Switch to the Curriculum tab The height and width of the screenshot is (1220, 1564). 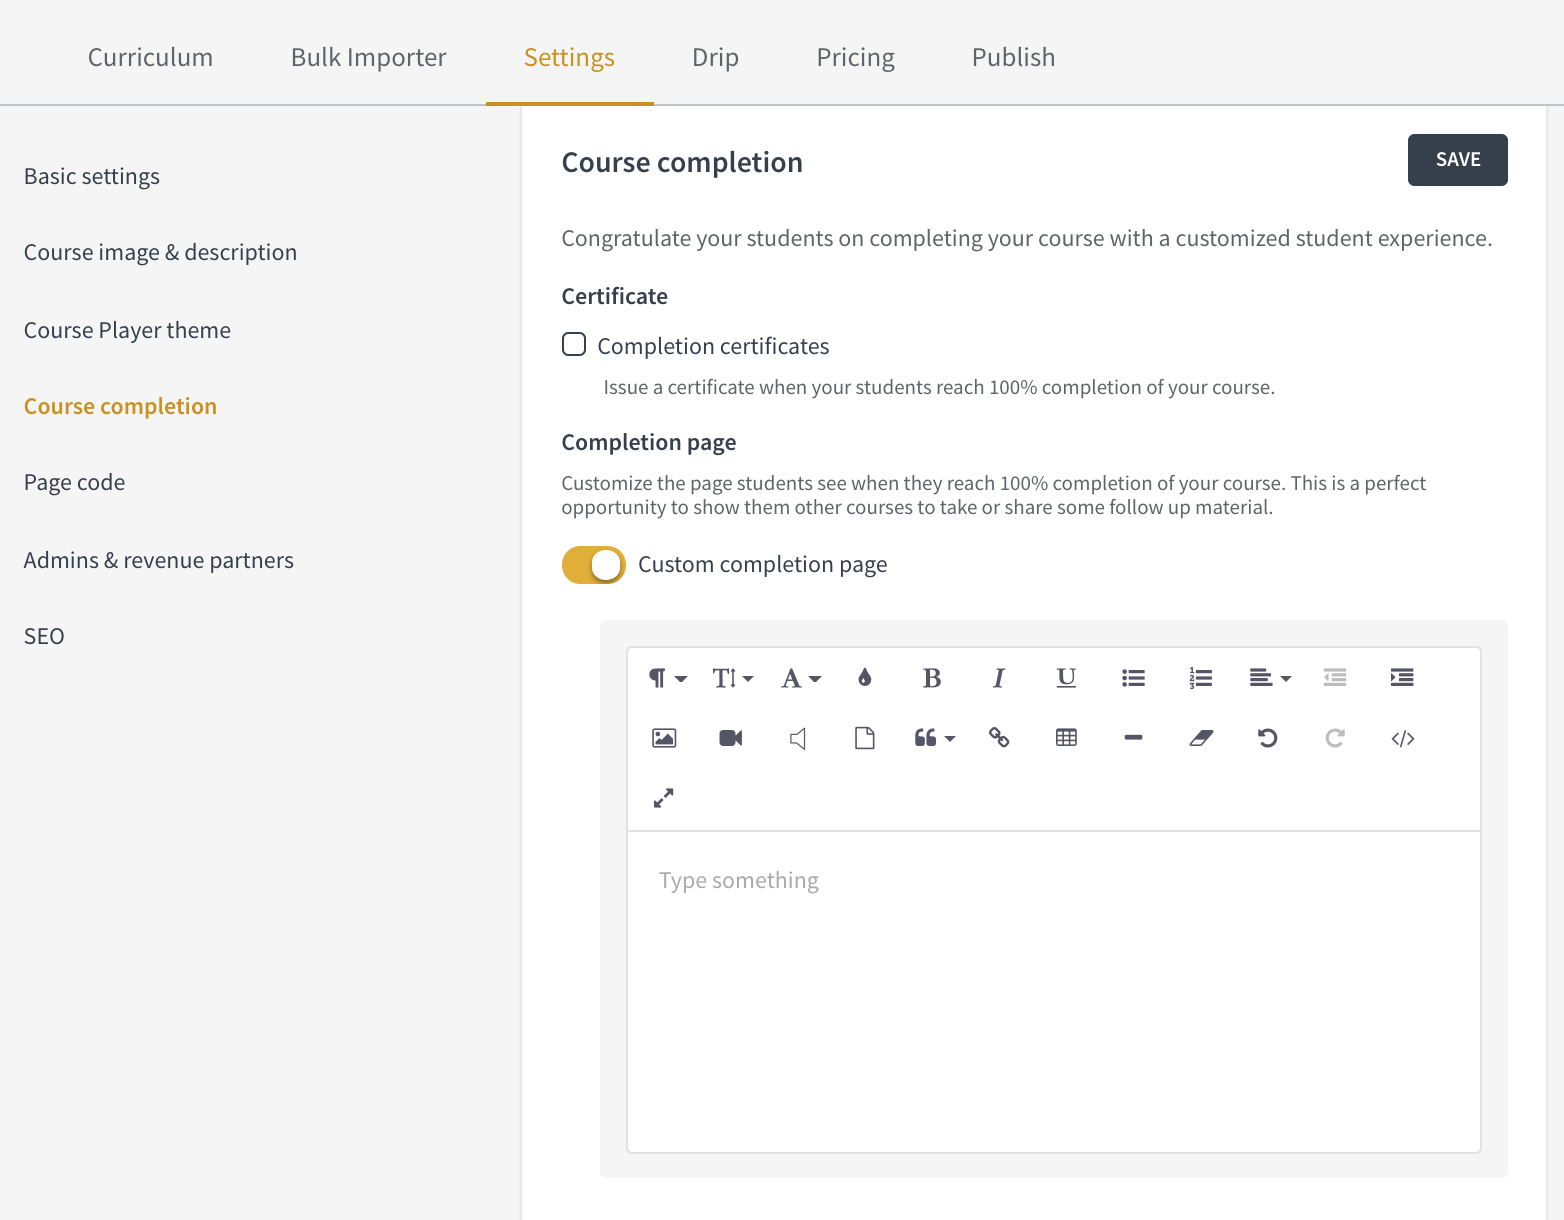[150, 57]
